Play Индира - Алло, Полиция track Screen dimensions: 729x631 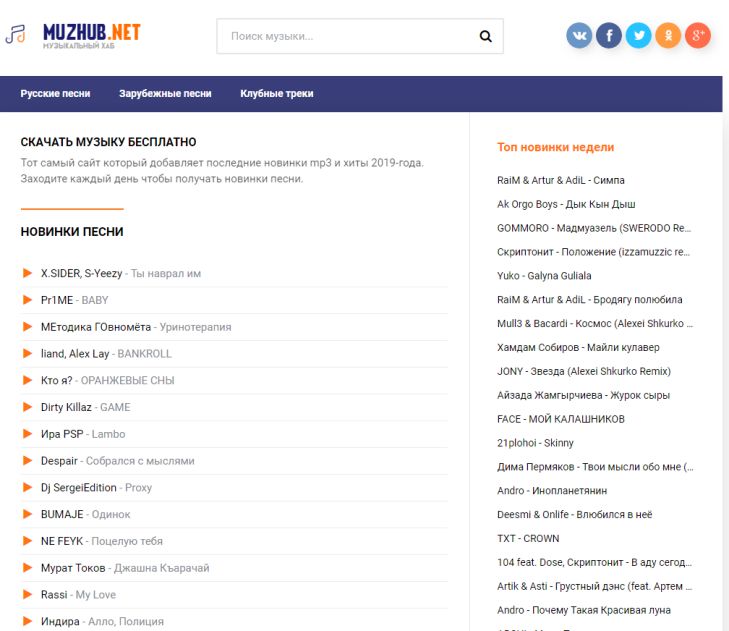click(x=27, y=621)
